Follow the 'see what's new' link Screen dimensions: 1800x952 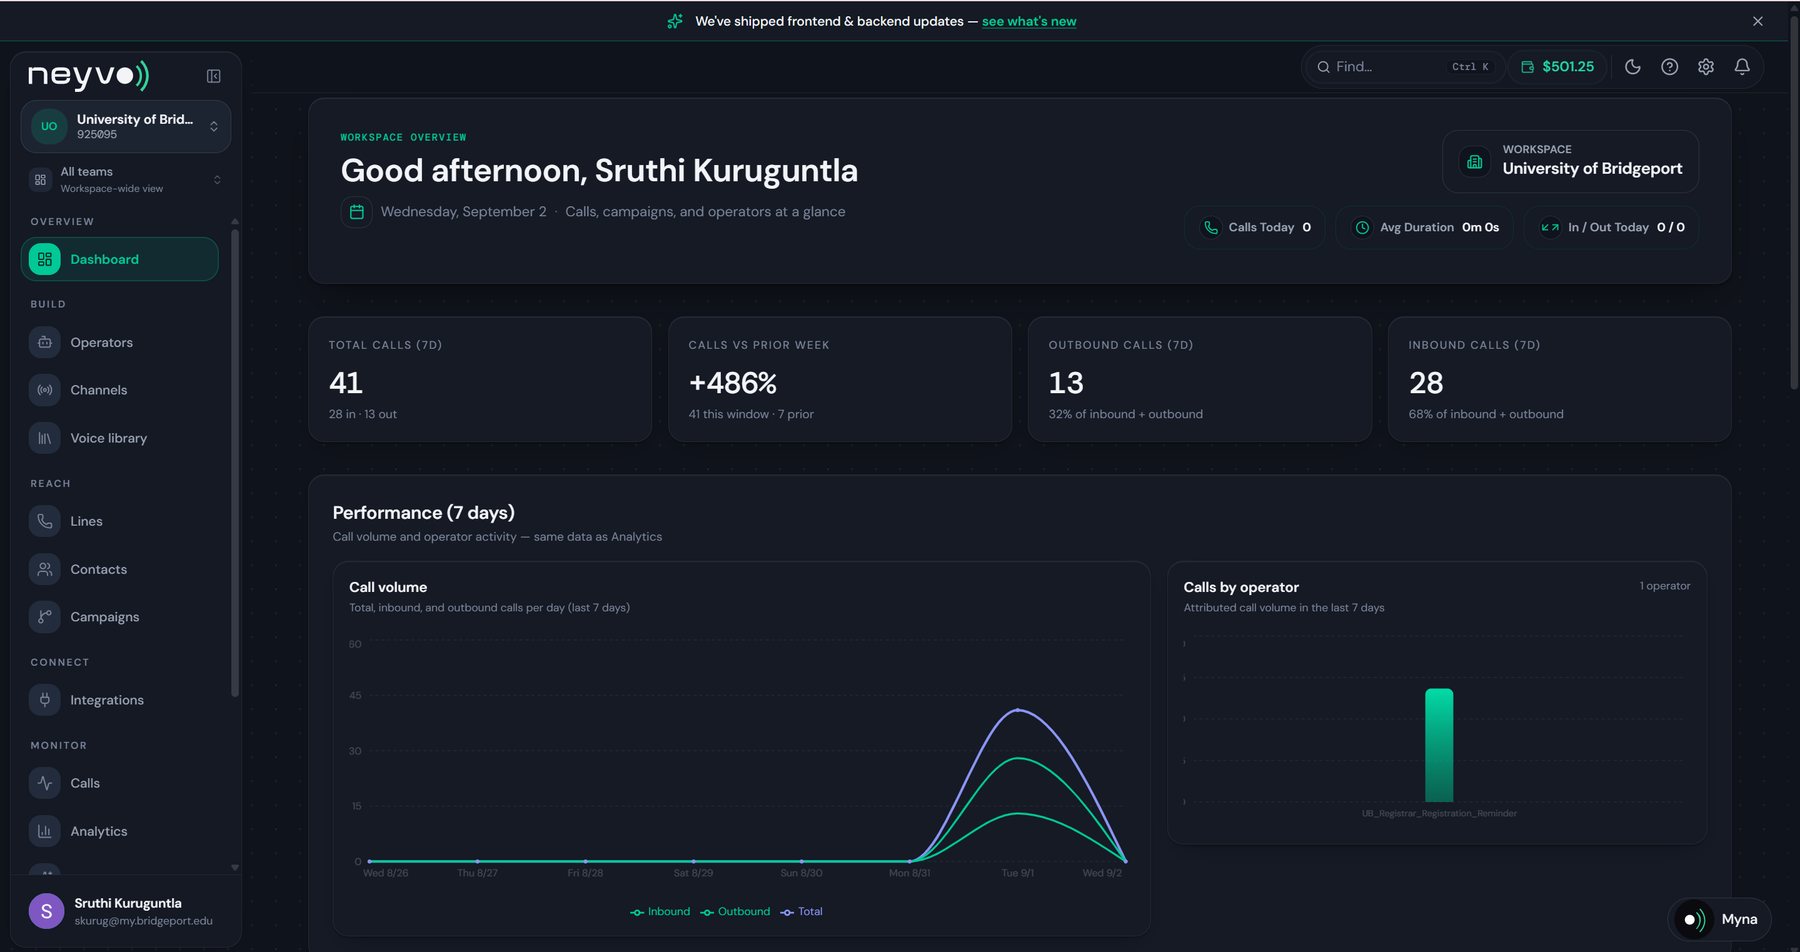tap(1029, 21)
